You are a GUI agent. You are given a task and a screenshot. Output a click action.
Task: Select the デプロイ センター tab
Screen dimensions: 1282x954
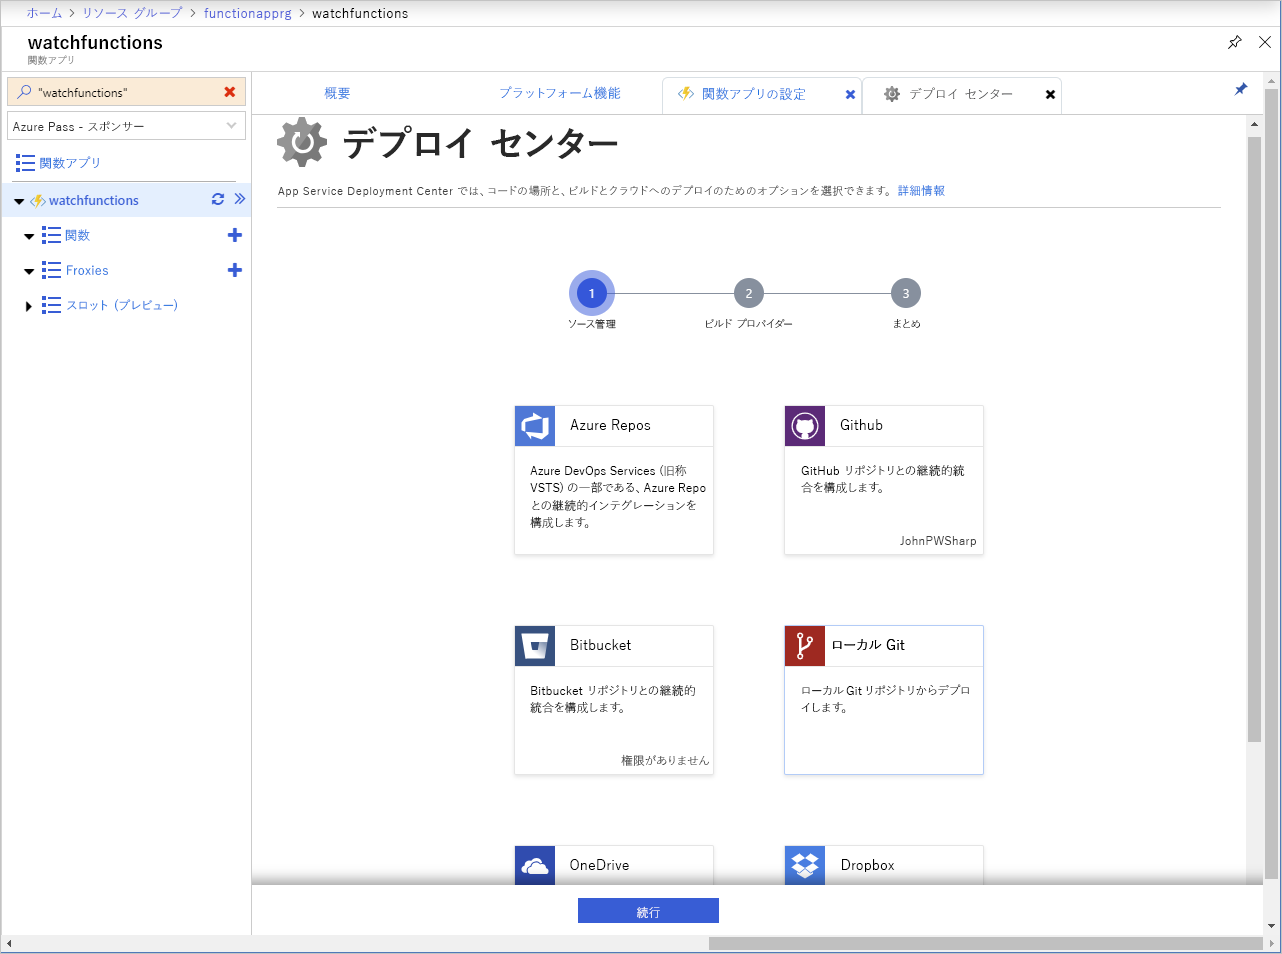coord(961,94)
